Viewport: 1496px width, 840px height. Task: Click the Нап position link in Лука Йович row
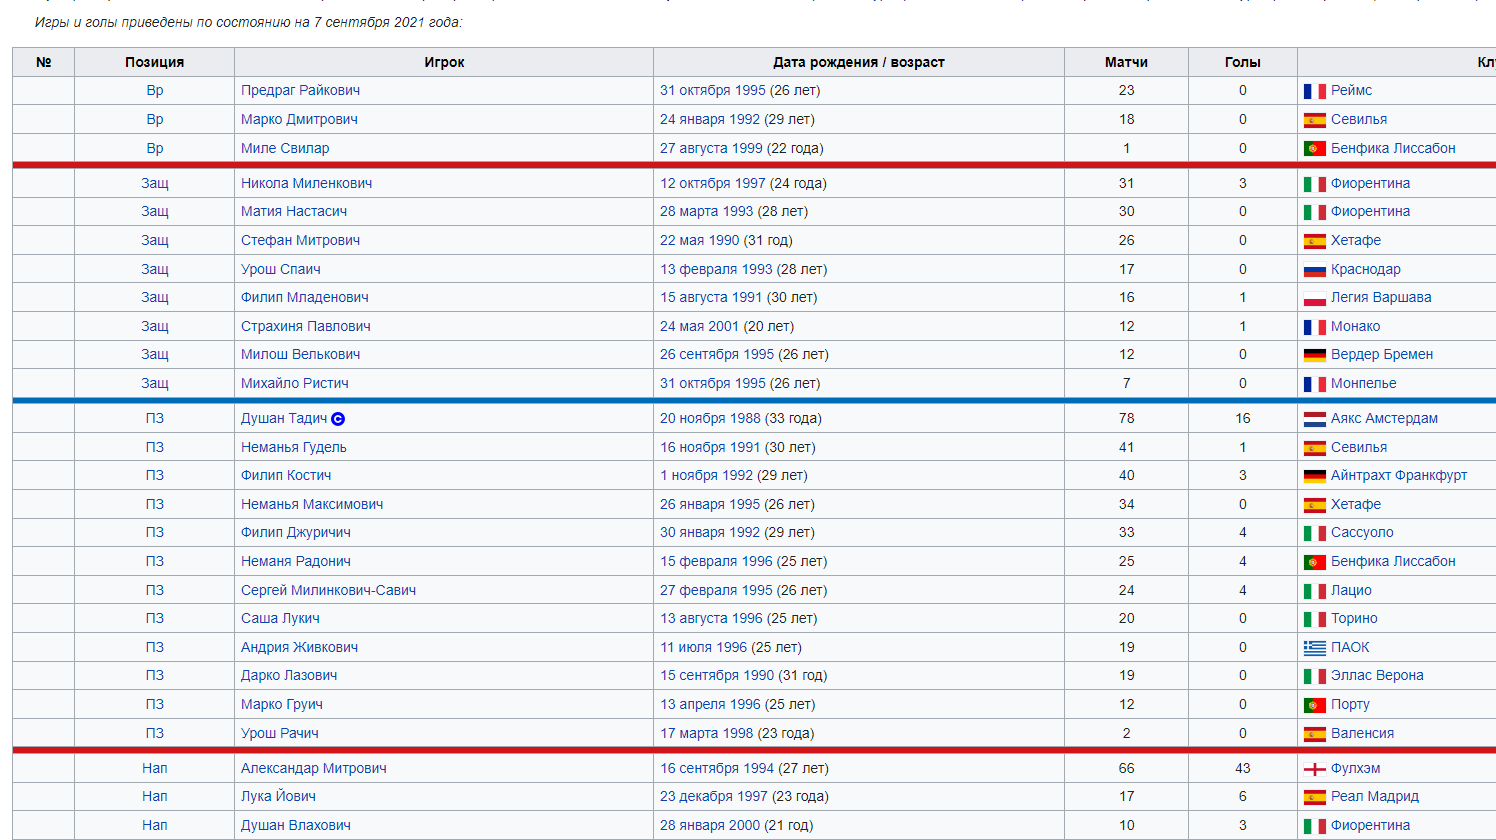click(x=155, y=796)
